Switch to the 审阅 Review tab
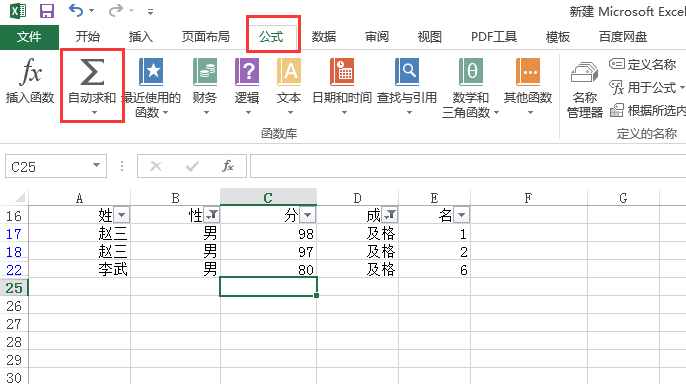 pos(377,37)
